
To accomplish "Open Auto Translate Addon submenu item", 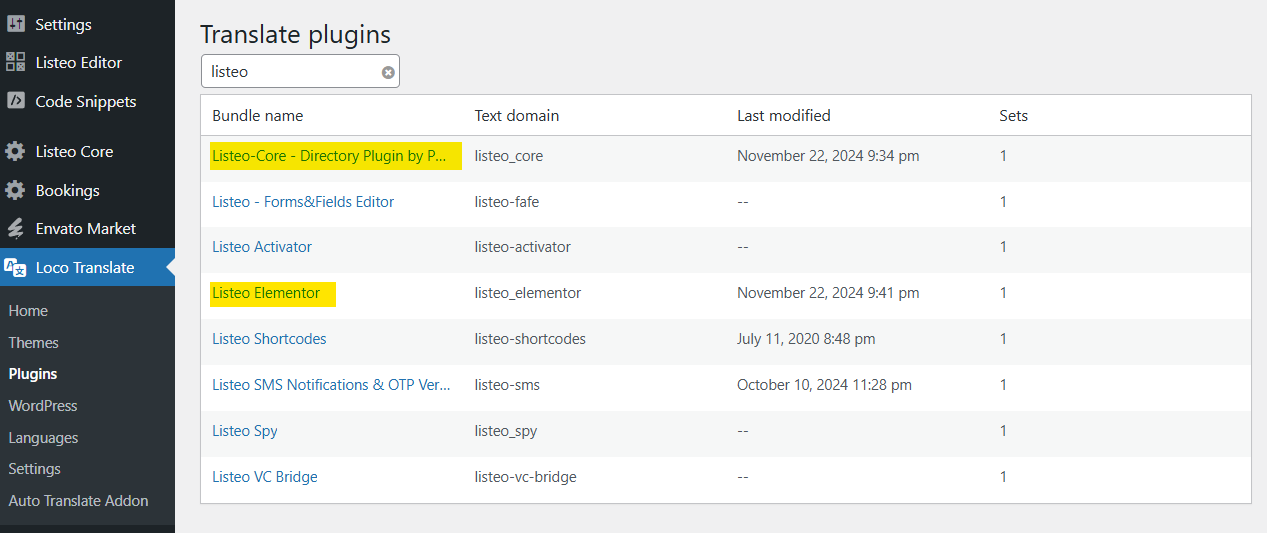I will point(78,501).
